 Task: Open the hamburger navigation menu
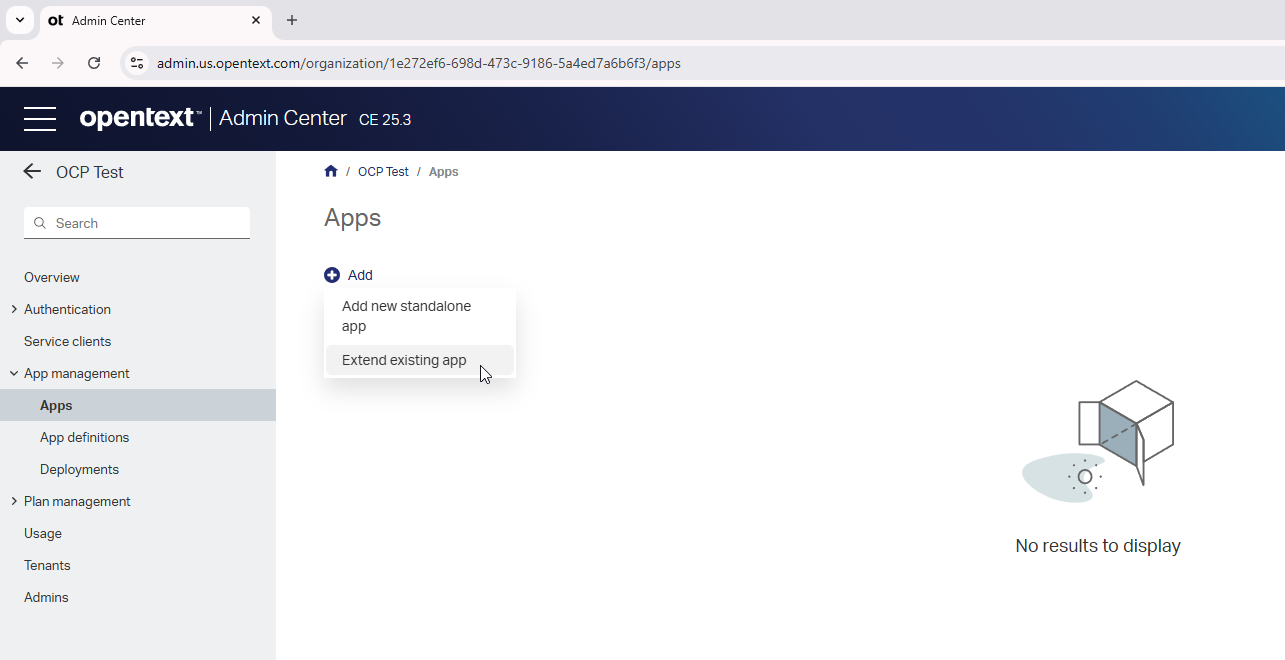[40, 118]
